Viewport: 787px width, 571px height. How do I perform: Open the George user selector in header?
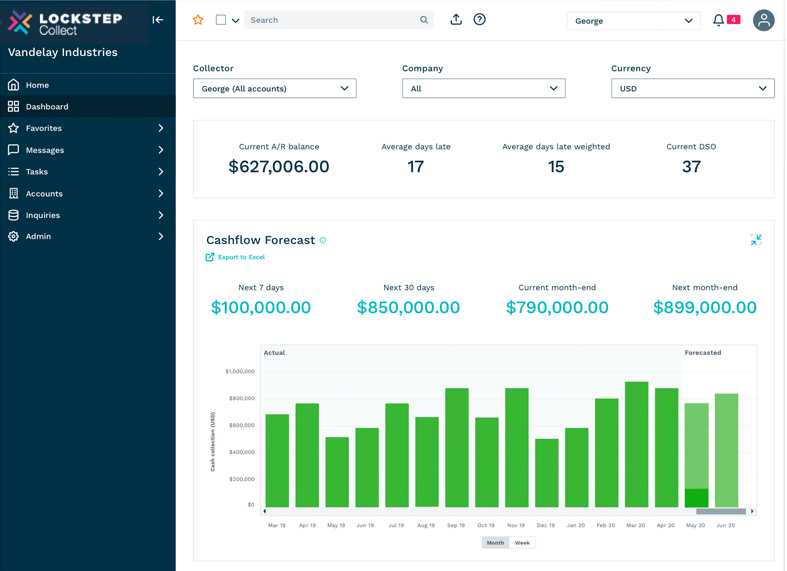pyautogui.click(x=633, y=21)
